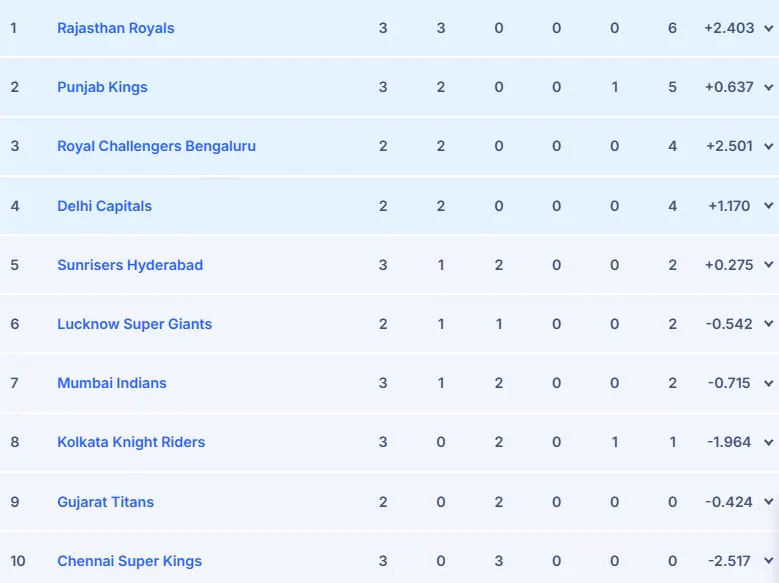Expand the Kolkata Knight Riders row chevron
The width and height of the screenshot is (779, 583).
(x=768, y=443)
